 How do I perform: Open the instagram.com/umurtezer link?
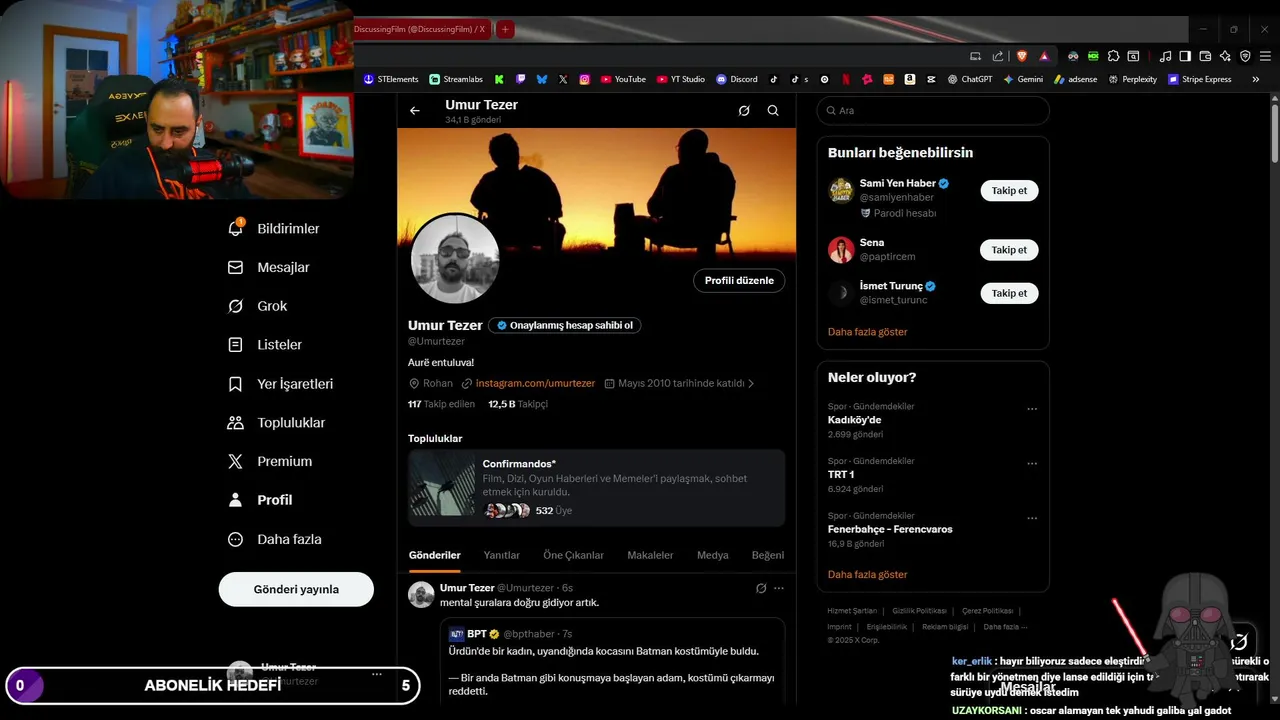click(535, 383)
